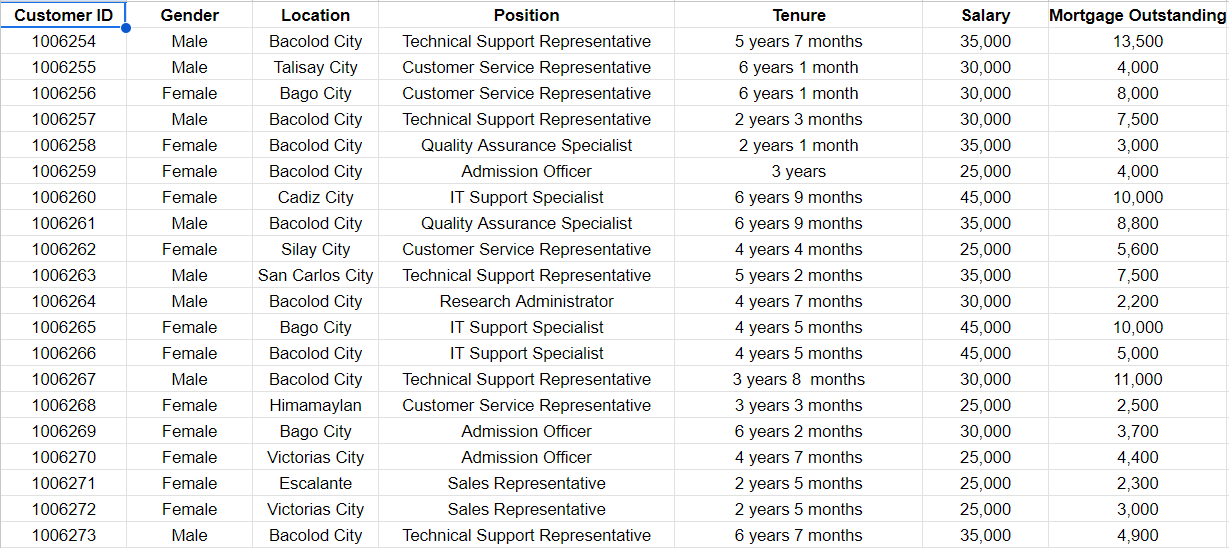Screen dimensions: 1229x548
Task: Click the Talisay City location cell
Action: [315, 67]
